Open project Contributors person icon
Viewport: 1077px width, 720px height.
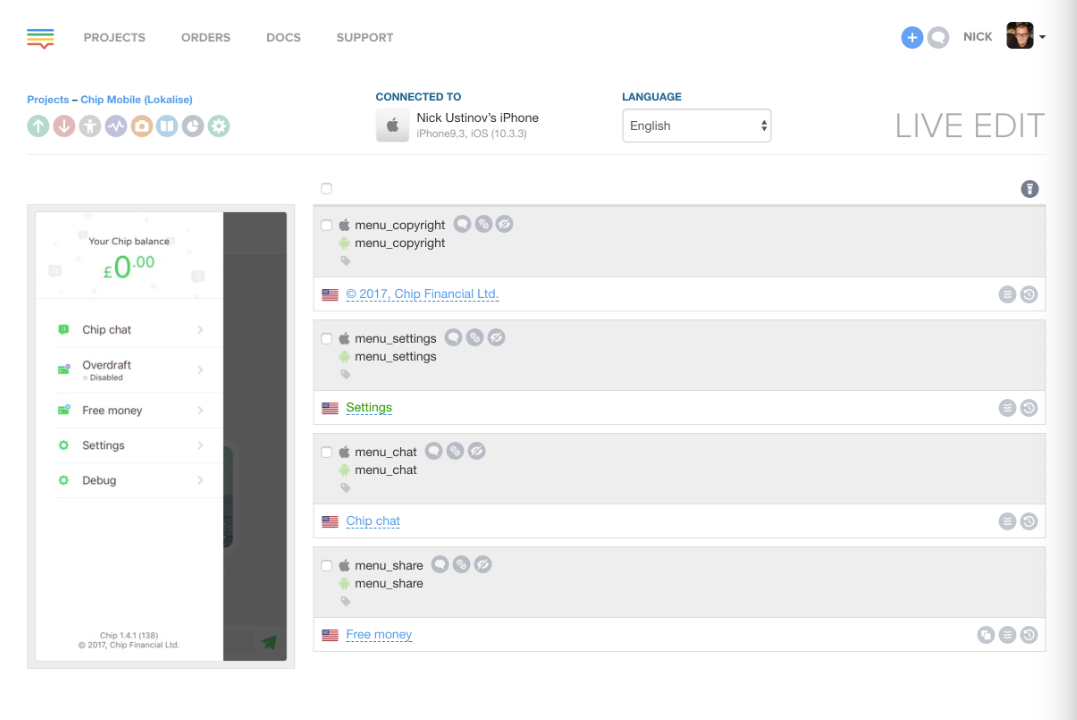pyautogui.click(x=90, y=126)
